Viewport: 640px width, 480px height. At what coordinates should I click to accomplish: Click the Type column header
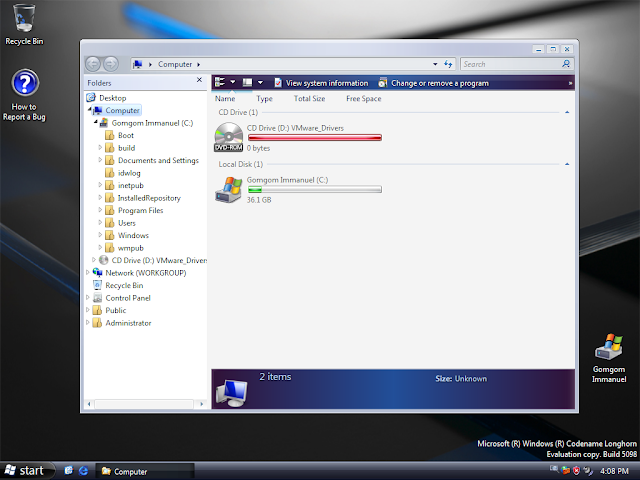[264, 98]
